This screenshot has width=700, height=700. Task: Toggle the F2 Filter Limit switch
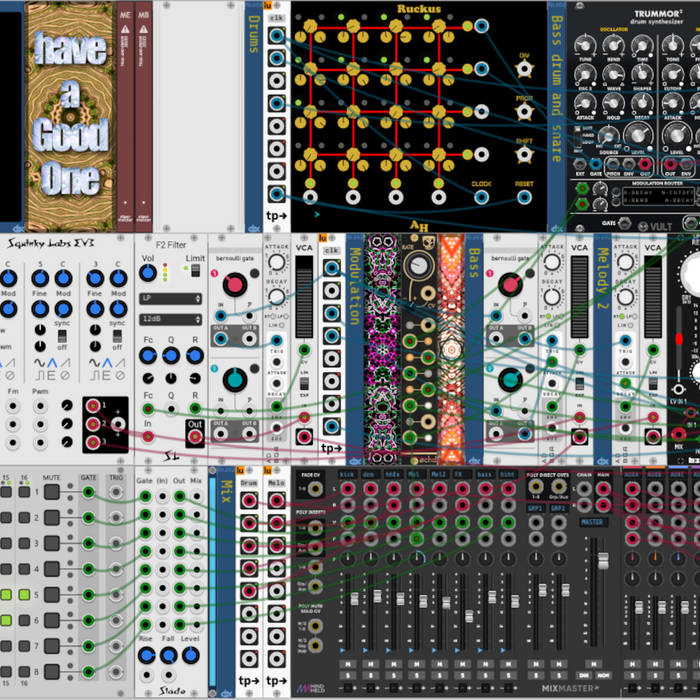(x=196, y=273)
